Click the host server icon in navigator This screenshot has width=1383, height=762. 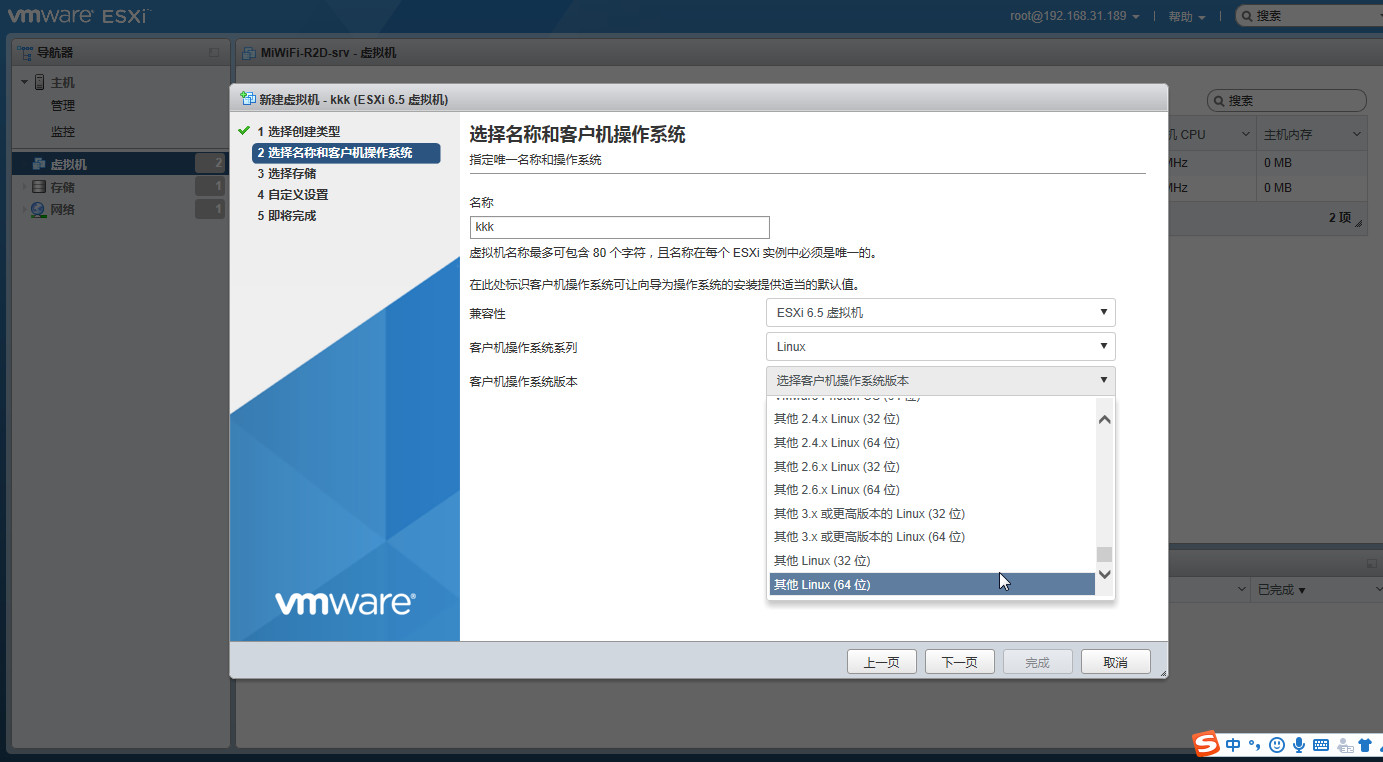point(40,82)
